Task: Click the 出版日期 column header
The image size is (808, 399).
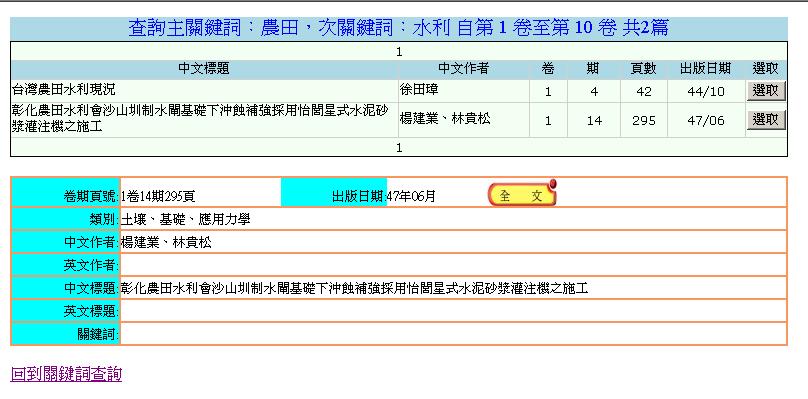Action: (x=705, y=69)
